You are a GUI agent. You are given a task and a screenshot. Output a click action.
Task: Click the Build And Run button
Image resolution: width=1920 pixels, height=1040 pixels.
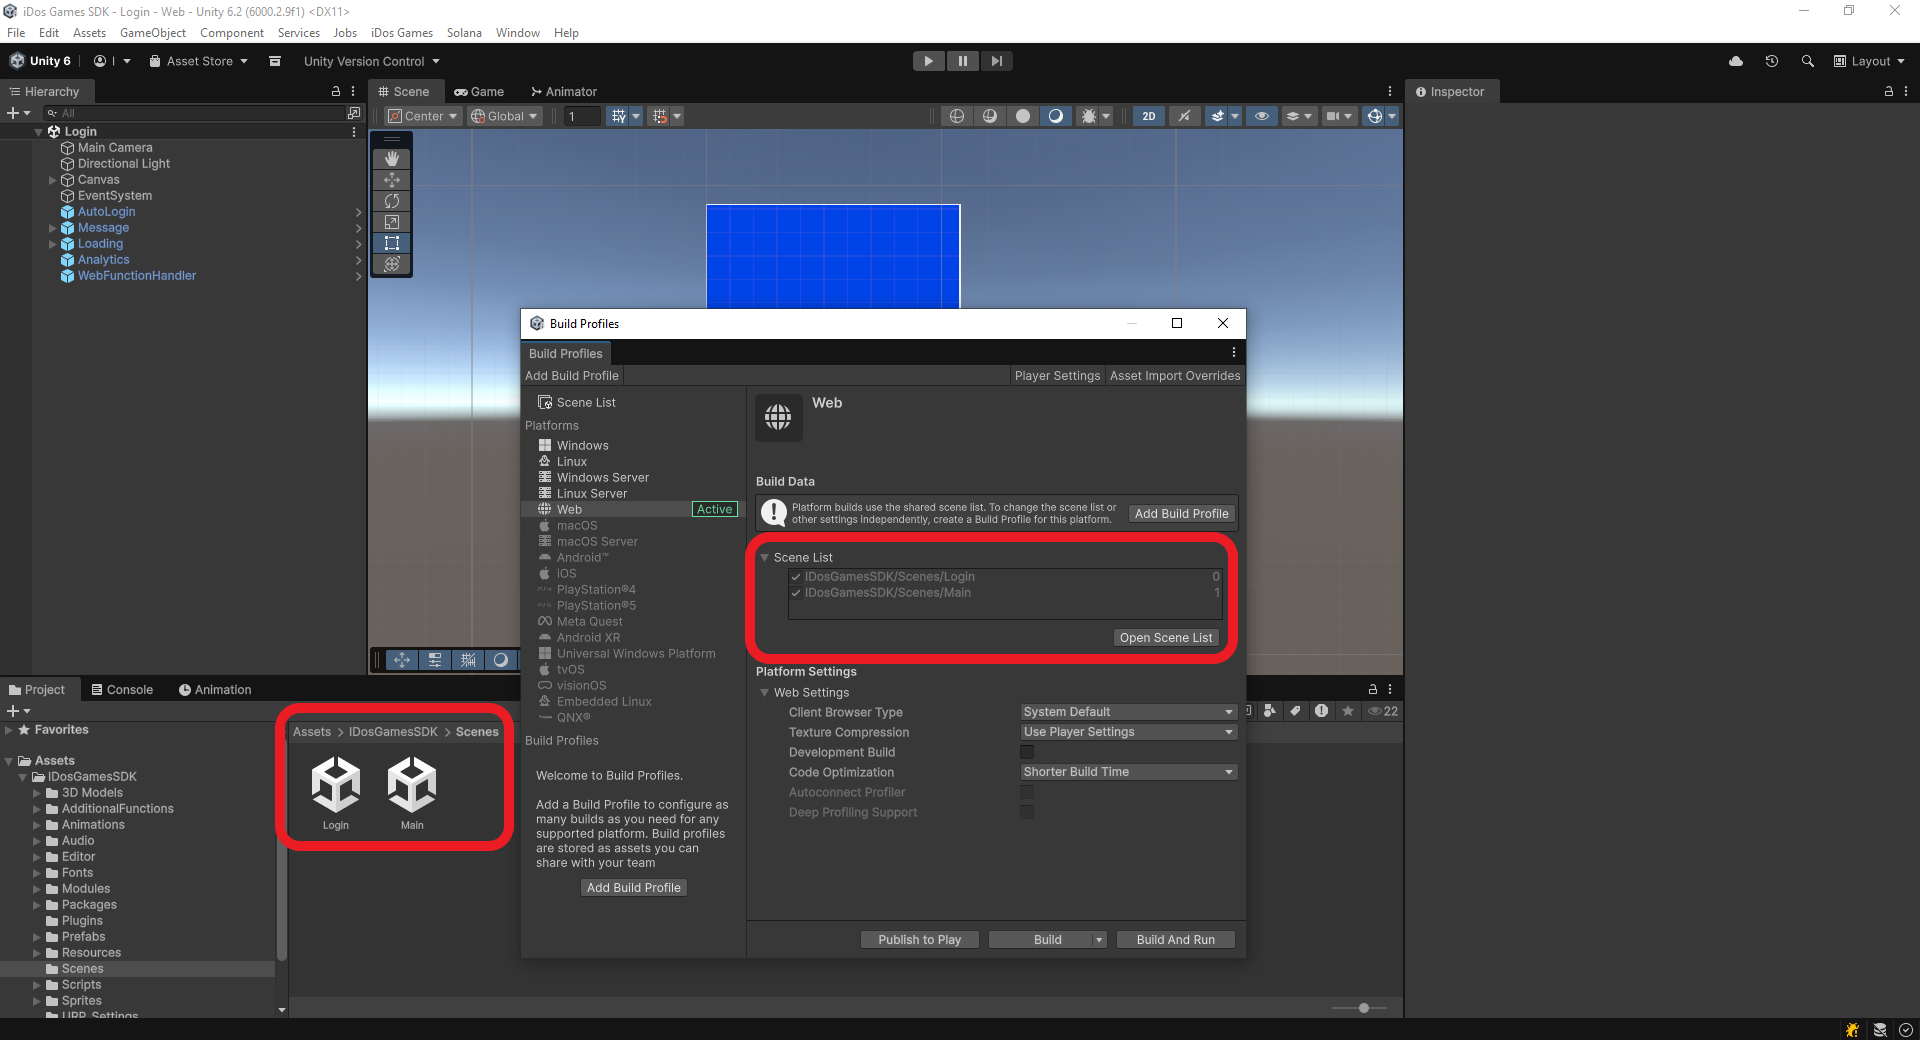pos(1175,940)
